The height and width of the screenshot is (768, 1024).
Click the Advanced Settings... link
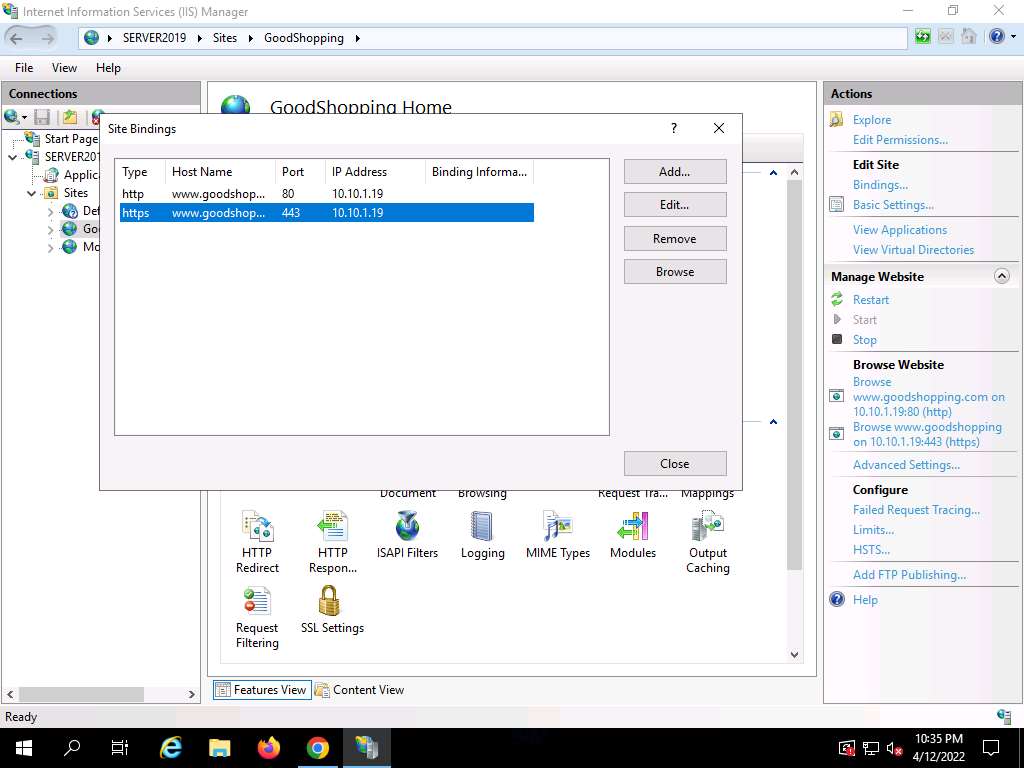tap(906, 465)
